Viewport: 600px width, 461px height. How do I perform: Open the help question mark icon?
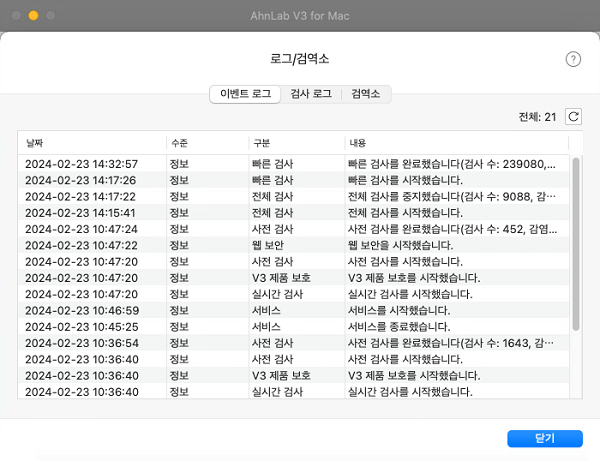click(x=573, y=59)
